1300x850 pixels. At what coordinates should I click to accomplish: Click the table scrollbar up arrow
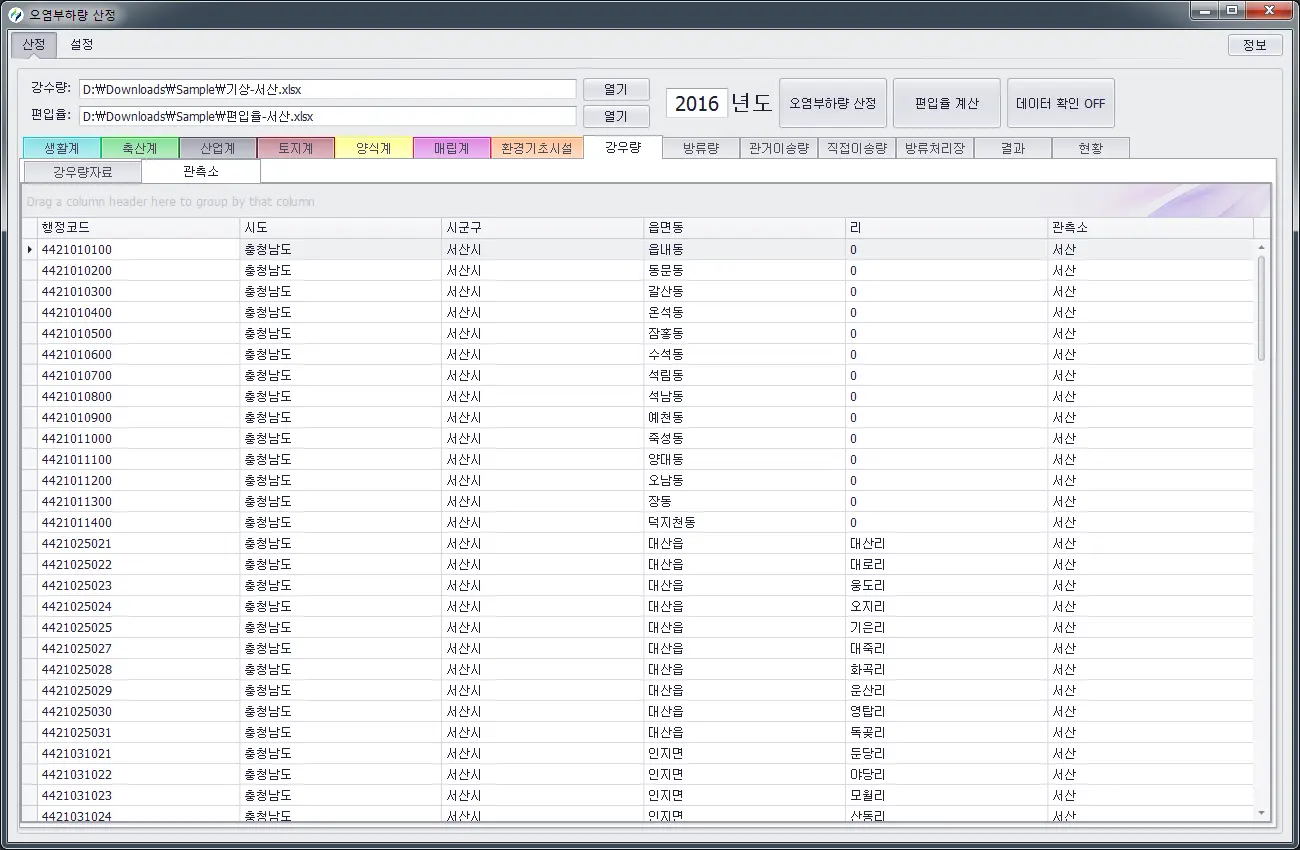pos(1261,247)
